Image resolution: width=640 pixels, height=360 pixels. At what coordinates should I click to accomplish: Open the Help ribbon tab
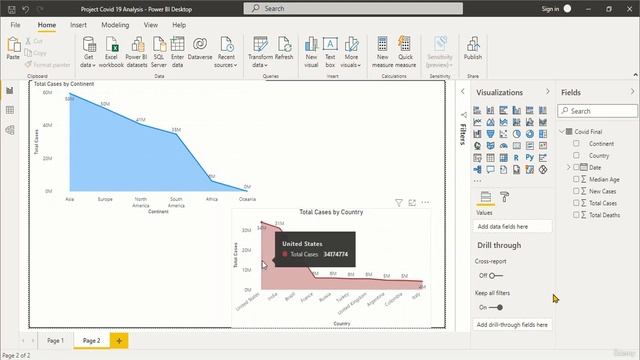(x=179, y=25)
